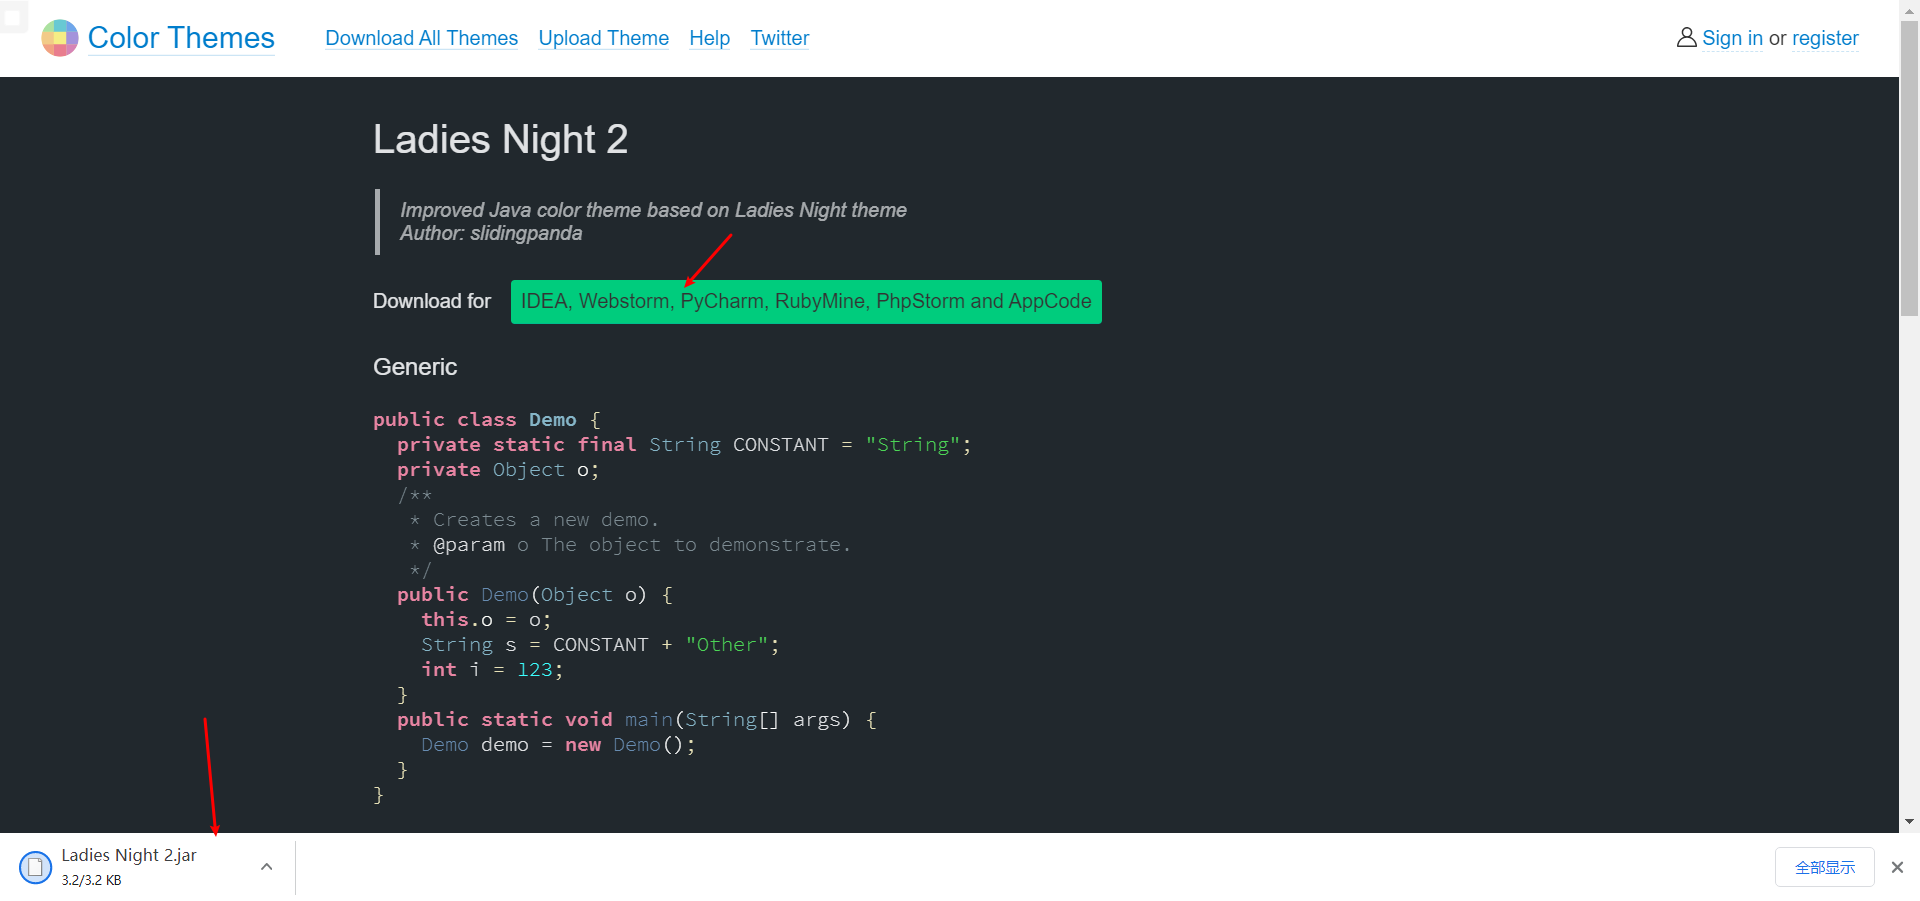Viewport: 1920px width, 901px height.
Task: Open downloaded Ladies Night 2.jar file
Action: pyautogui.click(x=129, y=855)
